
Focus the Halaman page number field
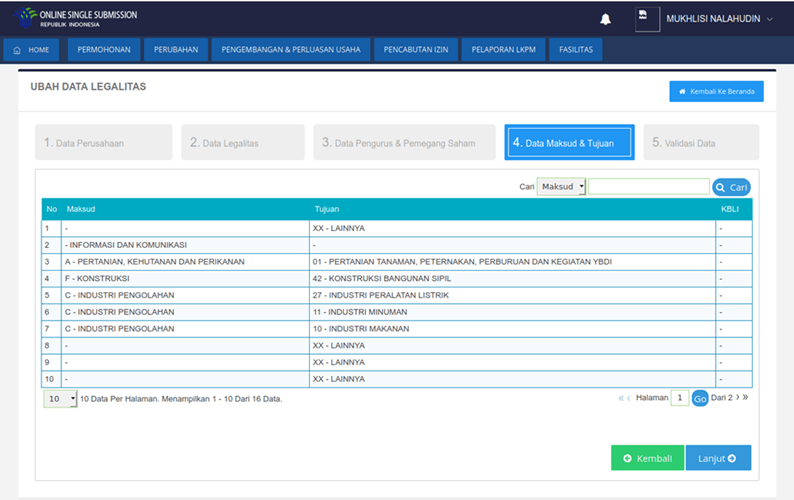click(x=680, y=398)
